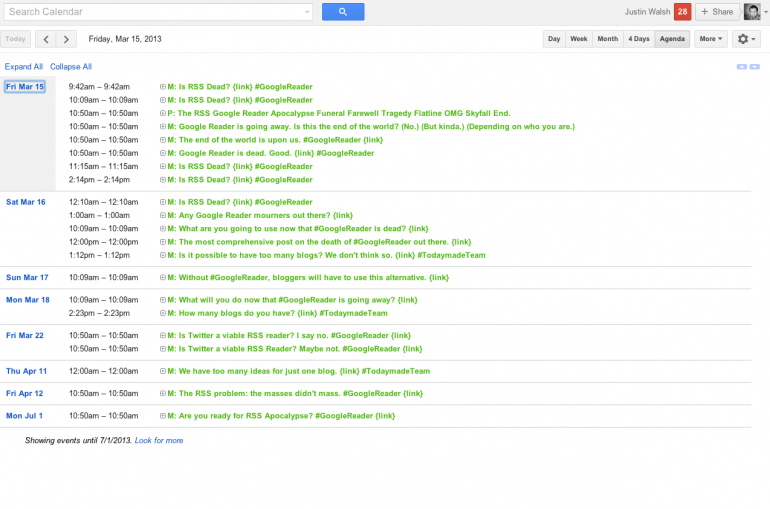Expand What will you do now event
Viewport: 770px width, 509px height.
pos(163,300)
